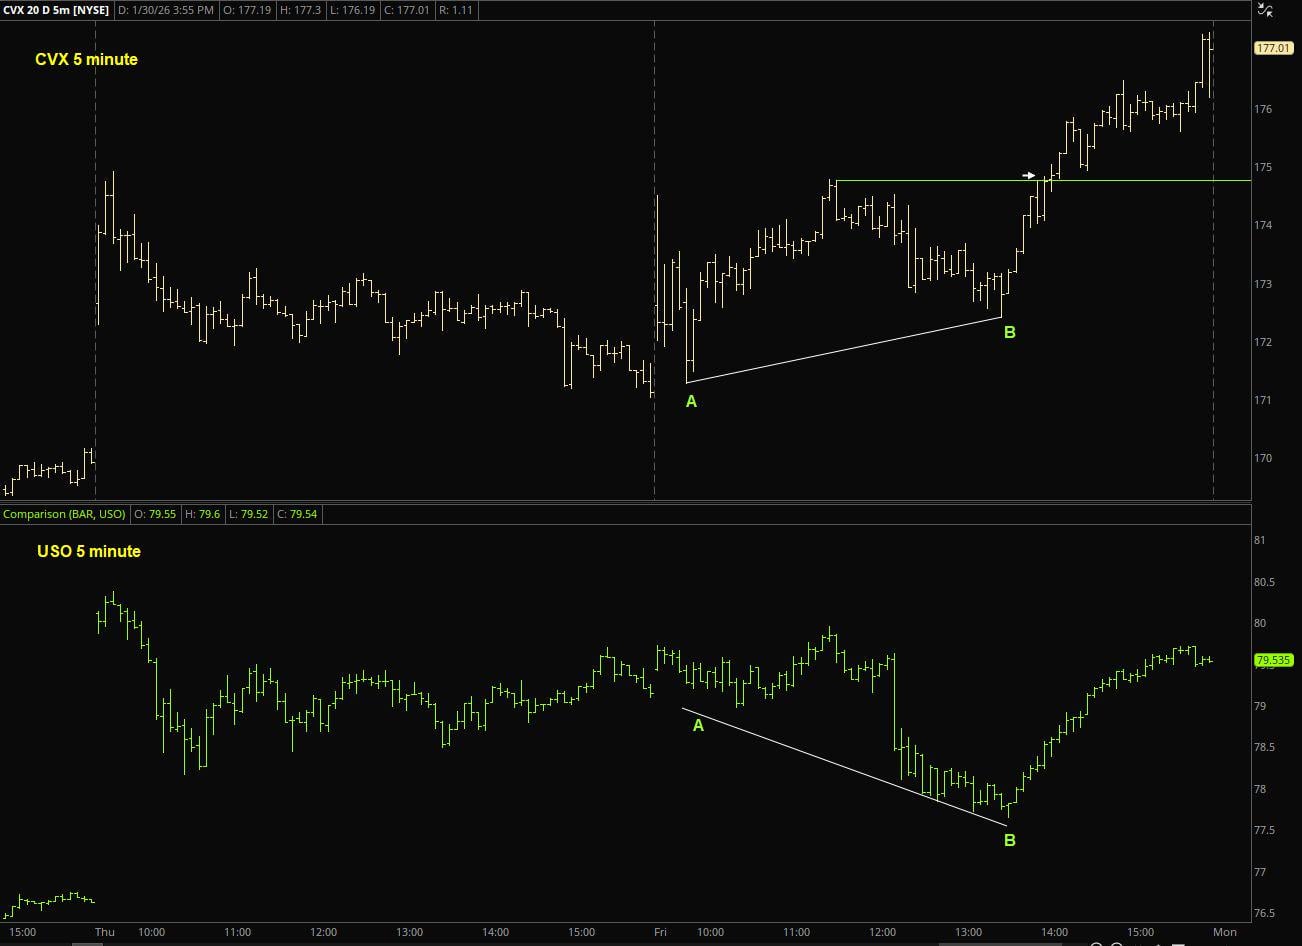Click the Mon date label on time axis
This screenshot has height=946, width=1302.
point(1225,932)
